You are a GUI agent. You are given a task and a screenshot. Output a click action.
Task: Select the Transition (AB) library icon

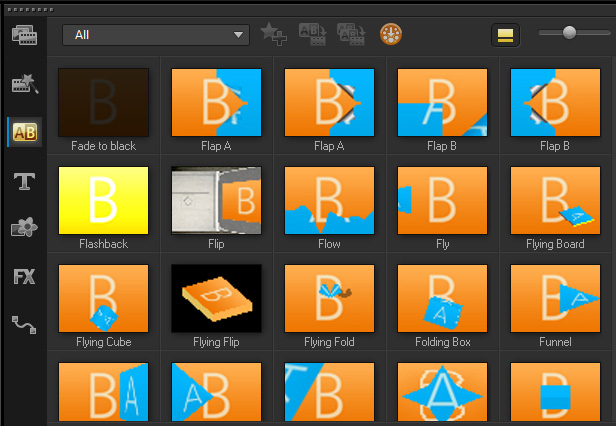[x=23, y=132]
